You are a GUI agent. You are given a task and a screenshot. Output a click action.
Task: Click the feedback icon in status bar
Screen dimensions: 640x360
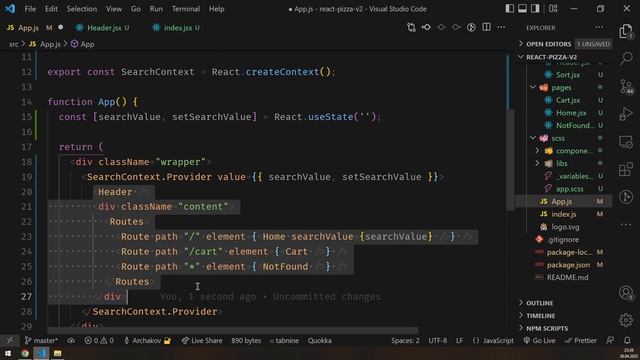pos(610,340)
